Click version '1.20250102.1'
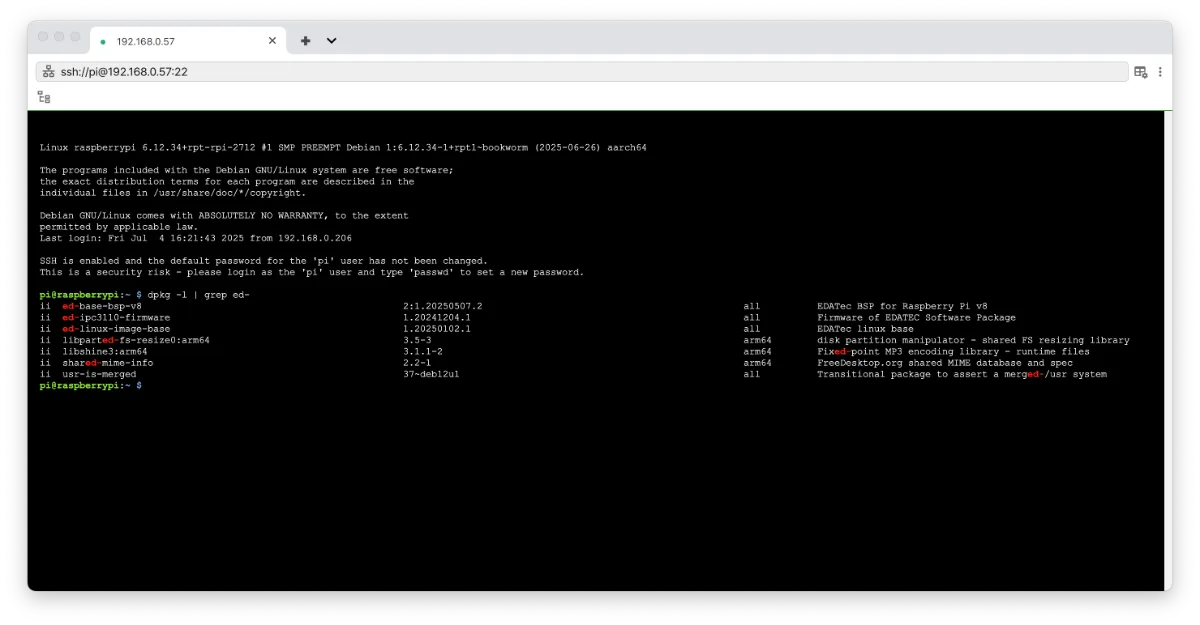Viewport: 1200px width, 625px height. click(x=437, y=329)
